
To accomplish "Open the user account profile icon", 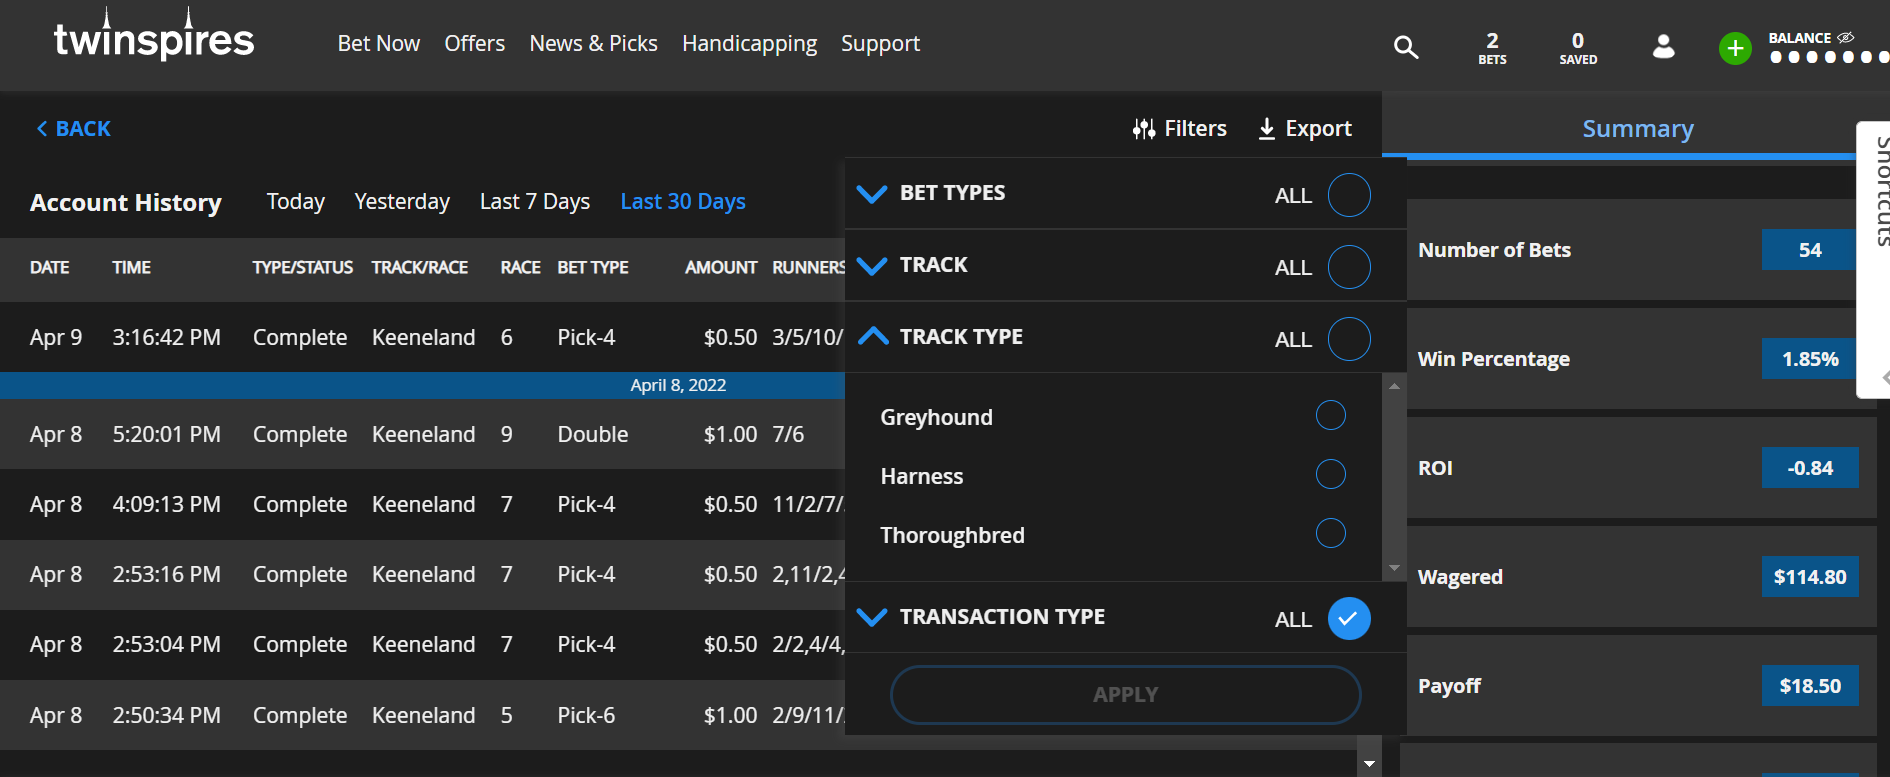I will pyautogui.click(x=1664, y=46).
